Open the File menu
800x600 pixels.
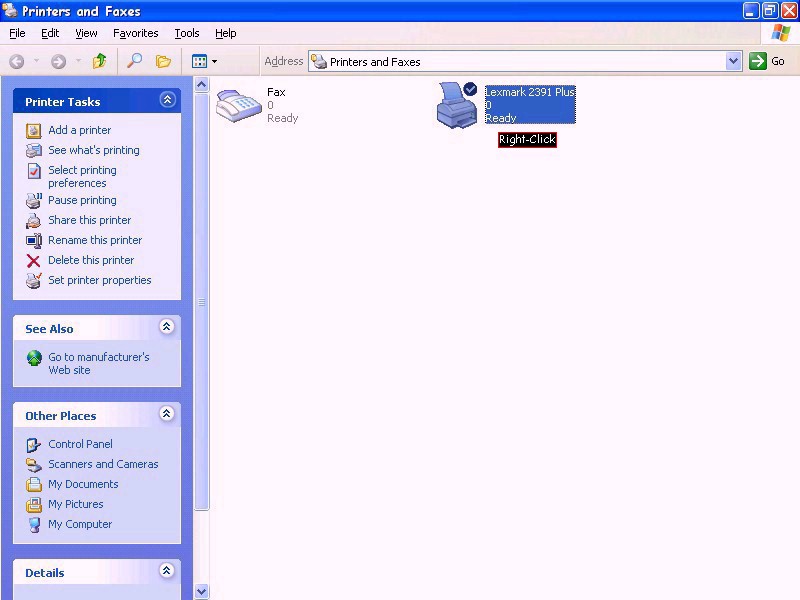[x=17, y=33]
